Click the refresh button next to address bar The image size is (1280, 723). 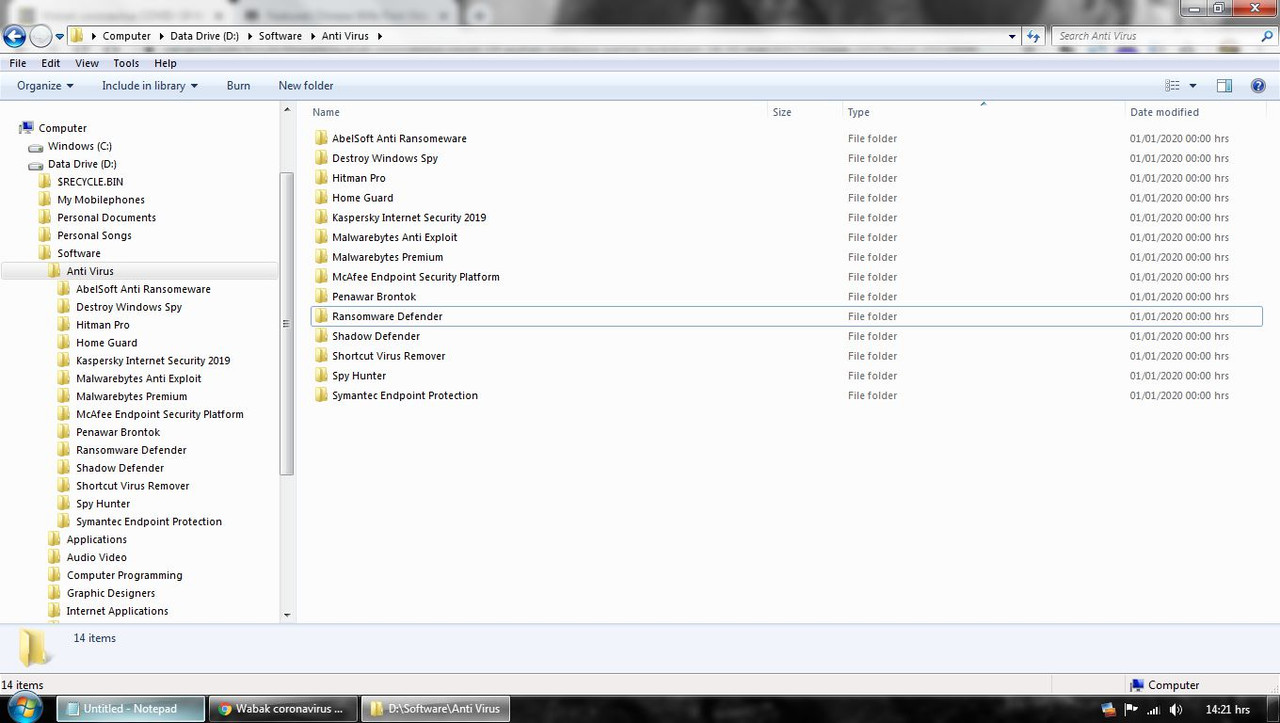(x=1034, y=36)
